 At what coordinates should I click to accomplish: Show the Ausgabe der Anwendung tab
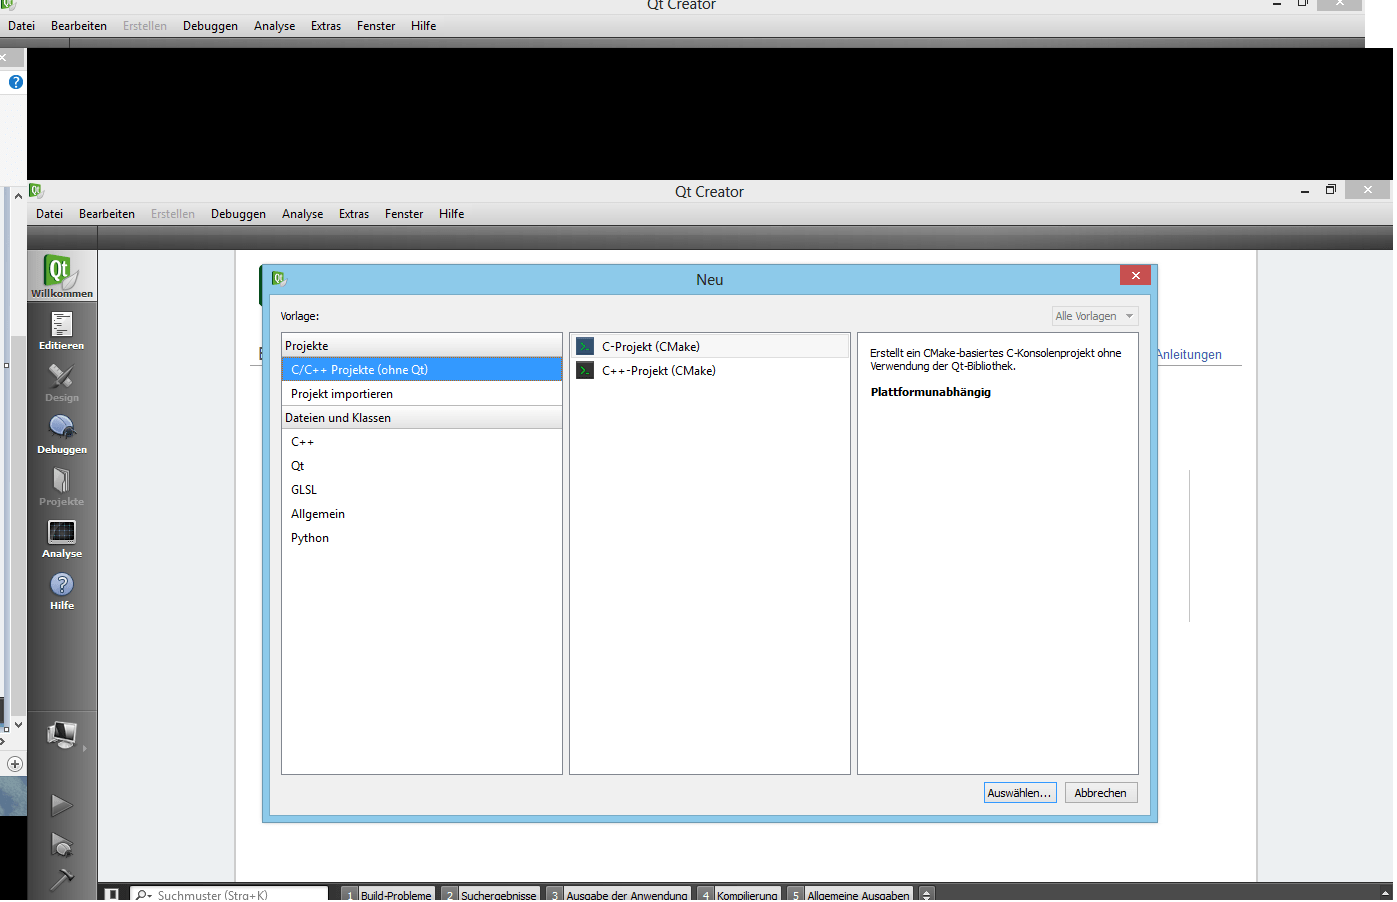click(619, 895)
